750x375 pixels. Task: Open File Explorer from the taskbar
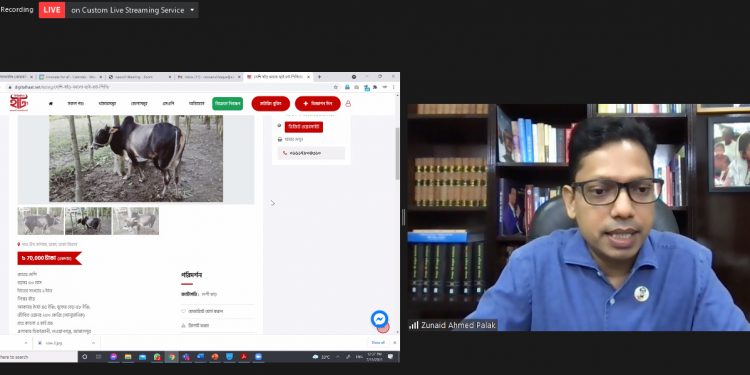128,357
